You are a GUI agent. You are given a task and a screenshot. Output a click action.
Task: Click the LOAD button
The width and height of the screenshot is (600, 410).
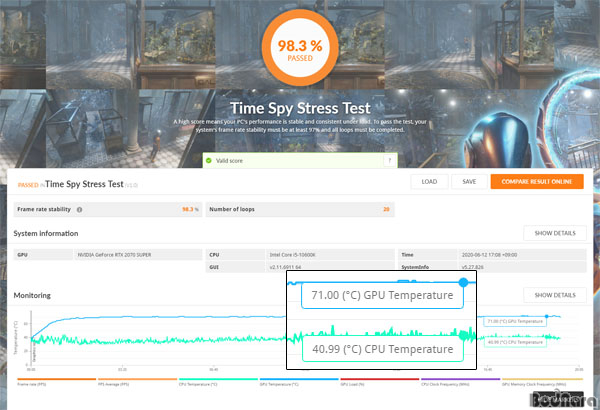pyautogui.click(x=429, y=182)
